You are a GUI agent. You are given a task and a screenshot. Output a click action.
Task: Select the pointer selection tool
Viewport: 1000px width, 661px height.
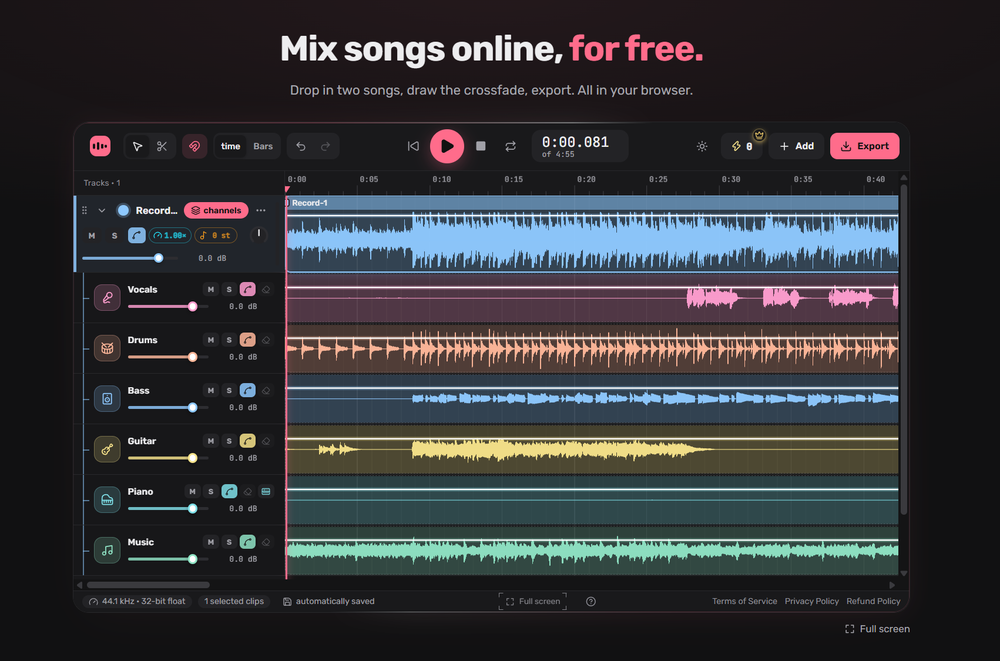tap(137, 147)
